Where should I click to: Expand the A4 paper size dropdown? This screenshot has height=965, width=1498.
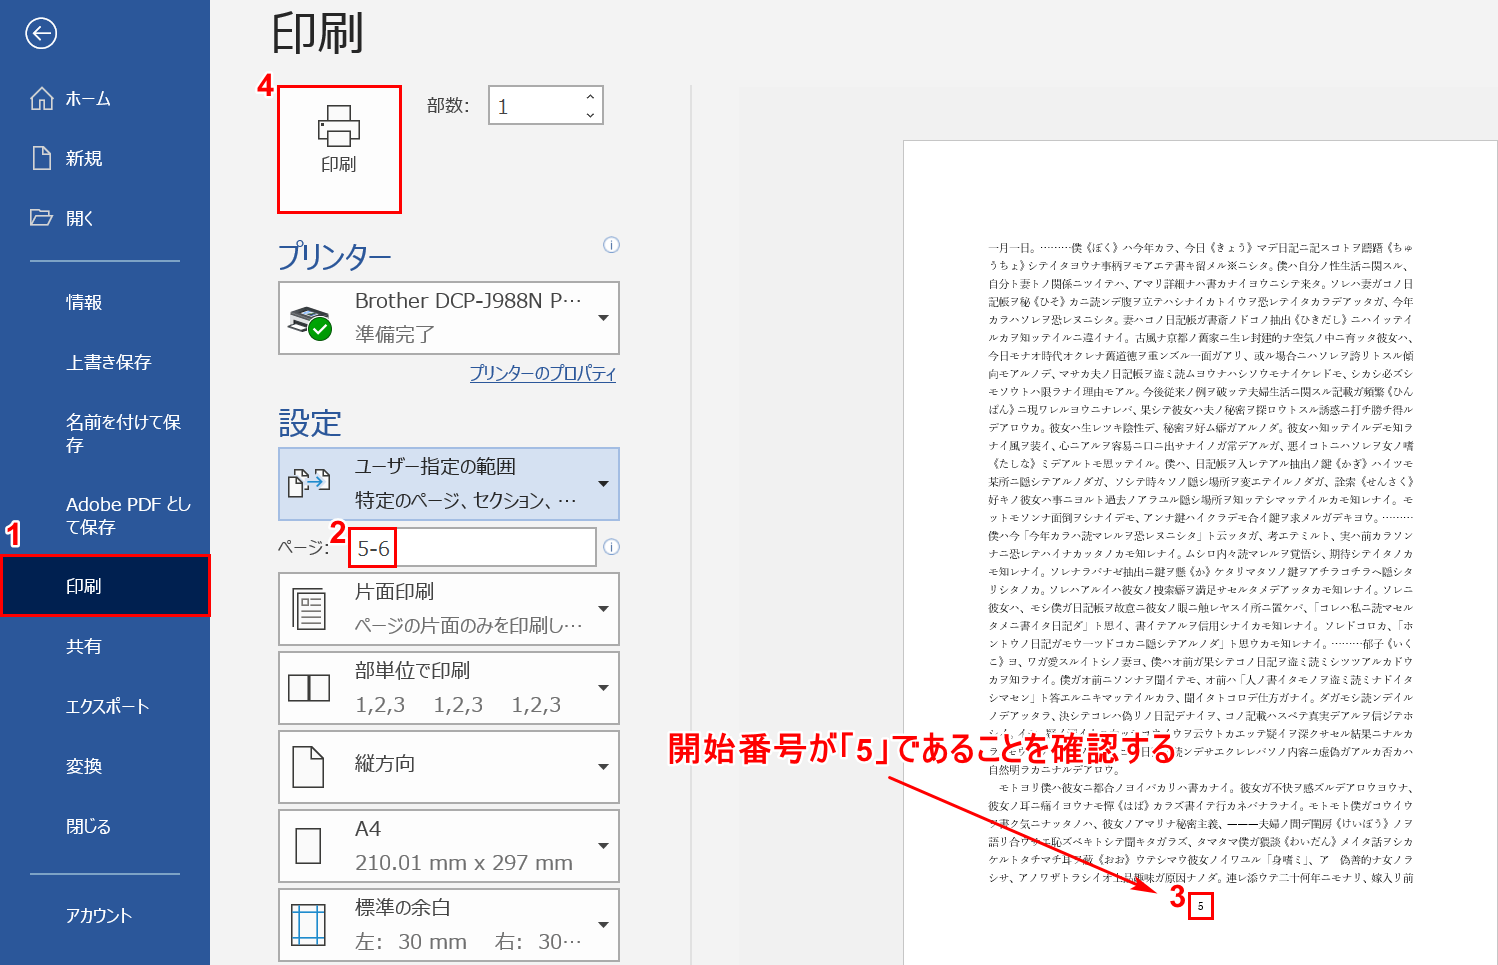coord(603,846)
